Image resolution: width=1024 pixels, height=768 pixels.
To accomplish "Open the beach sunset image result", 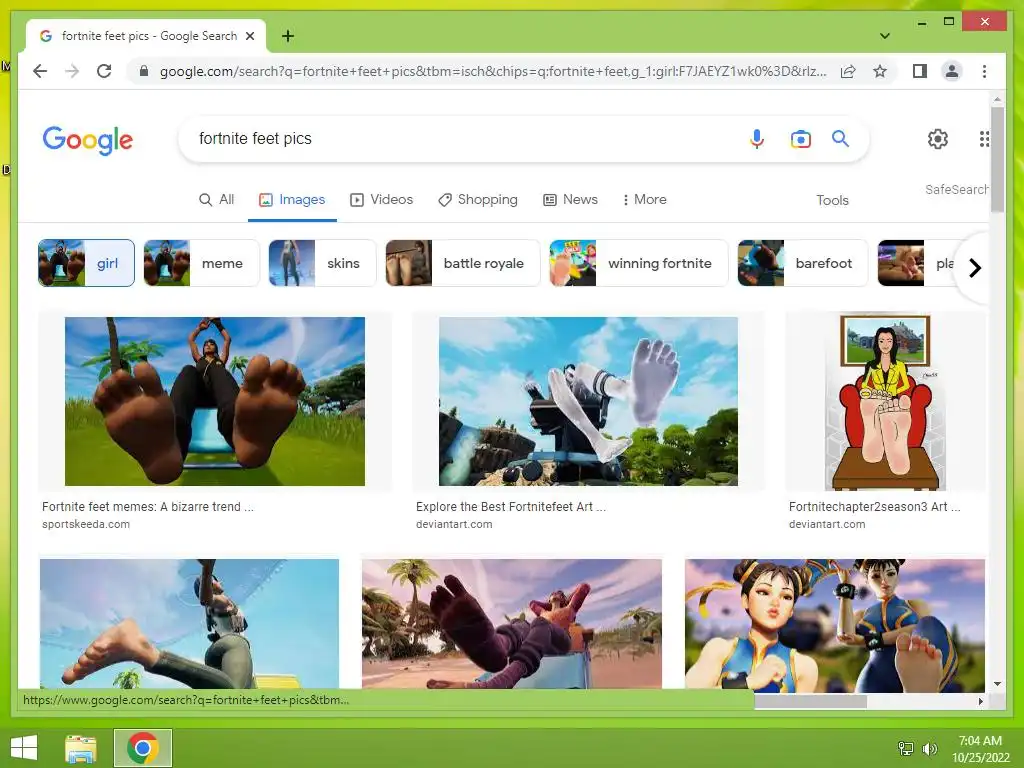I will [x=511, y=624].
